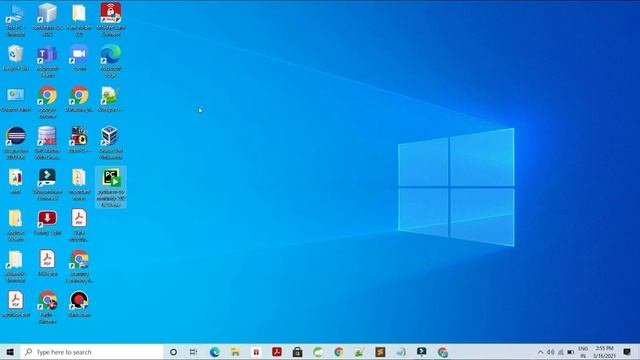The width and height of the screenshot is (640, 360).
Task: Click the Type here to search box
Action: coord(91,352)
